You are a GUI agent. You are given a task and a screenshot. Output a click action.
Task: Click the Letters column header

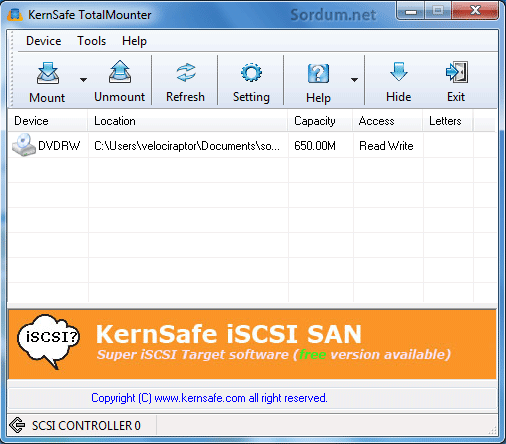(x=448, y=121)
